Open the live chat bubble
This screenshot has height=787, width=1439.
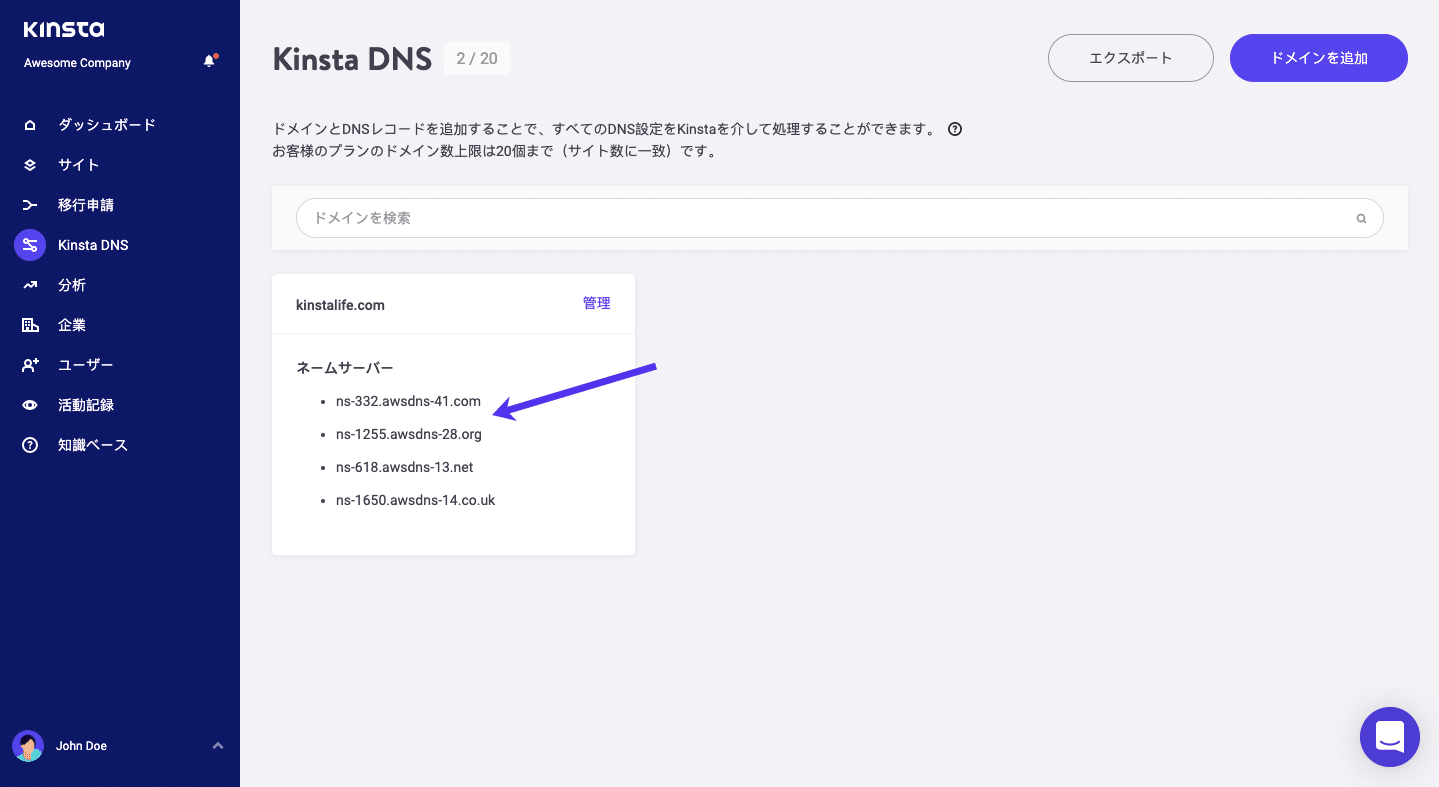(x=1389, y=736)
